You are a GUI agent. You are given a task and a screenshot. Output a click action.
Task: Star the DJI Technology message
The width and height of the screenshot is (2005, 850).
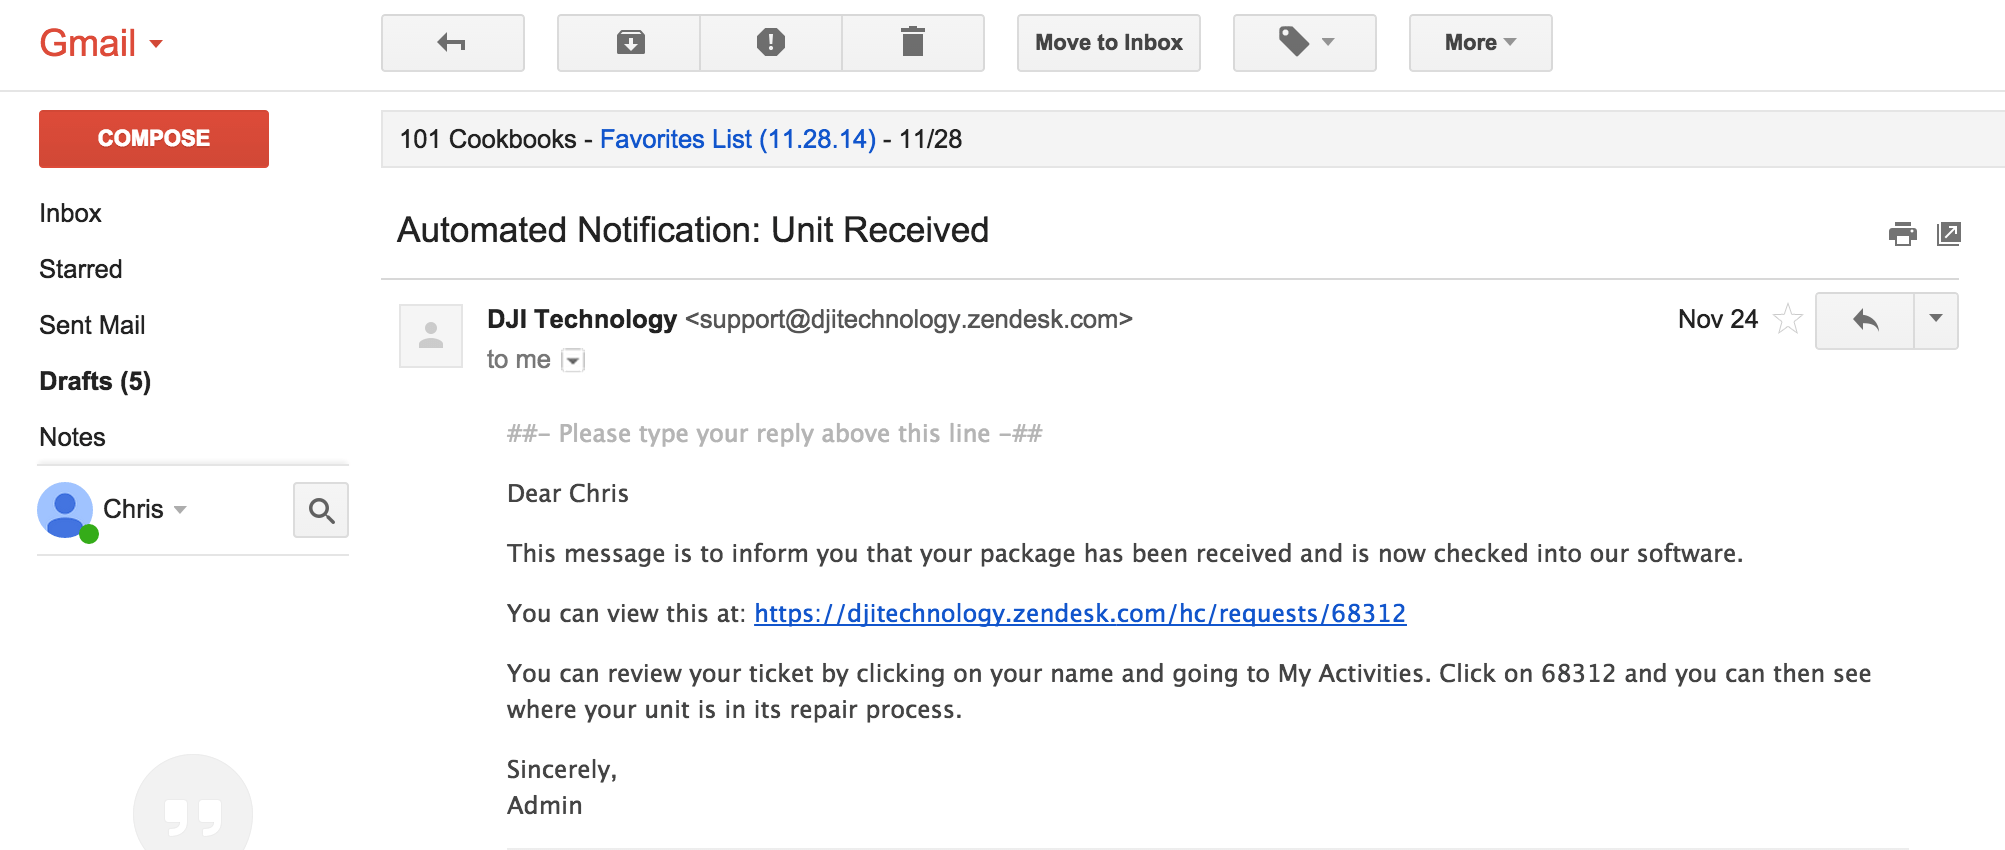click(x=1787, y=320)
